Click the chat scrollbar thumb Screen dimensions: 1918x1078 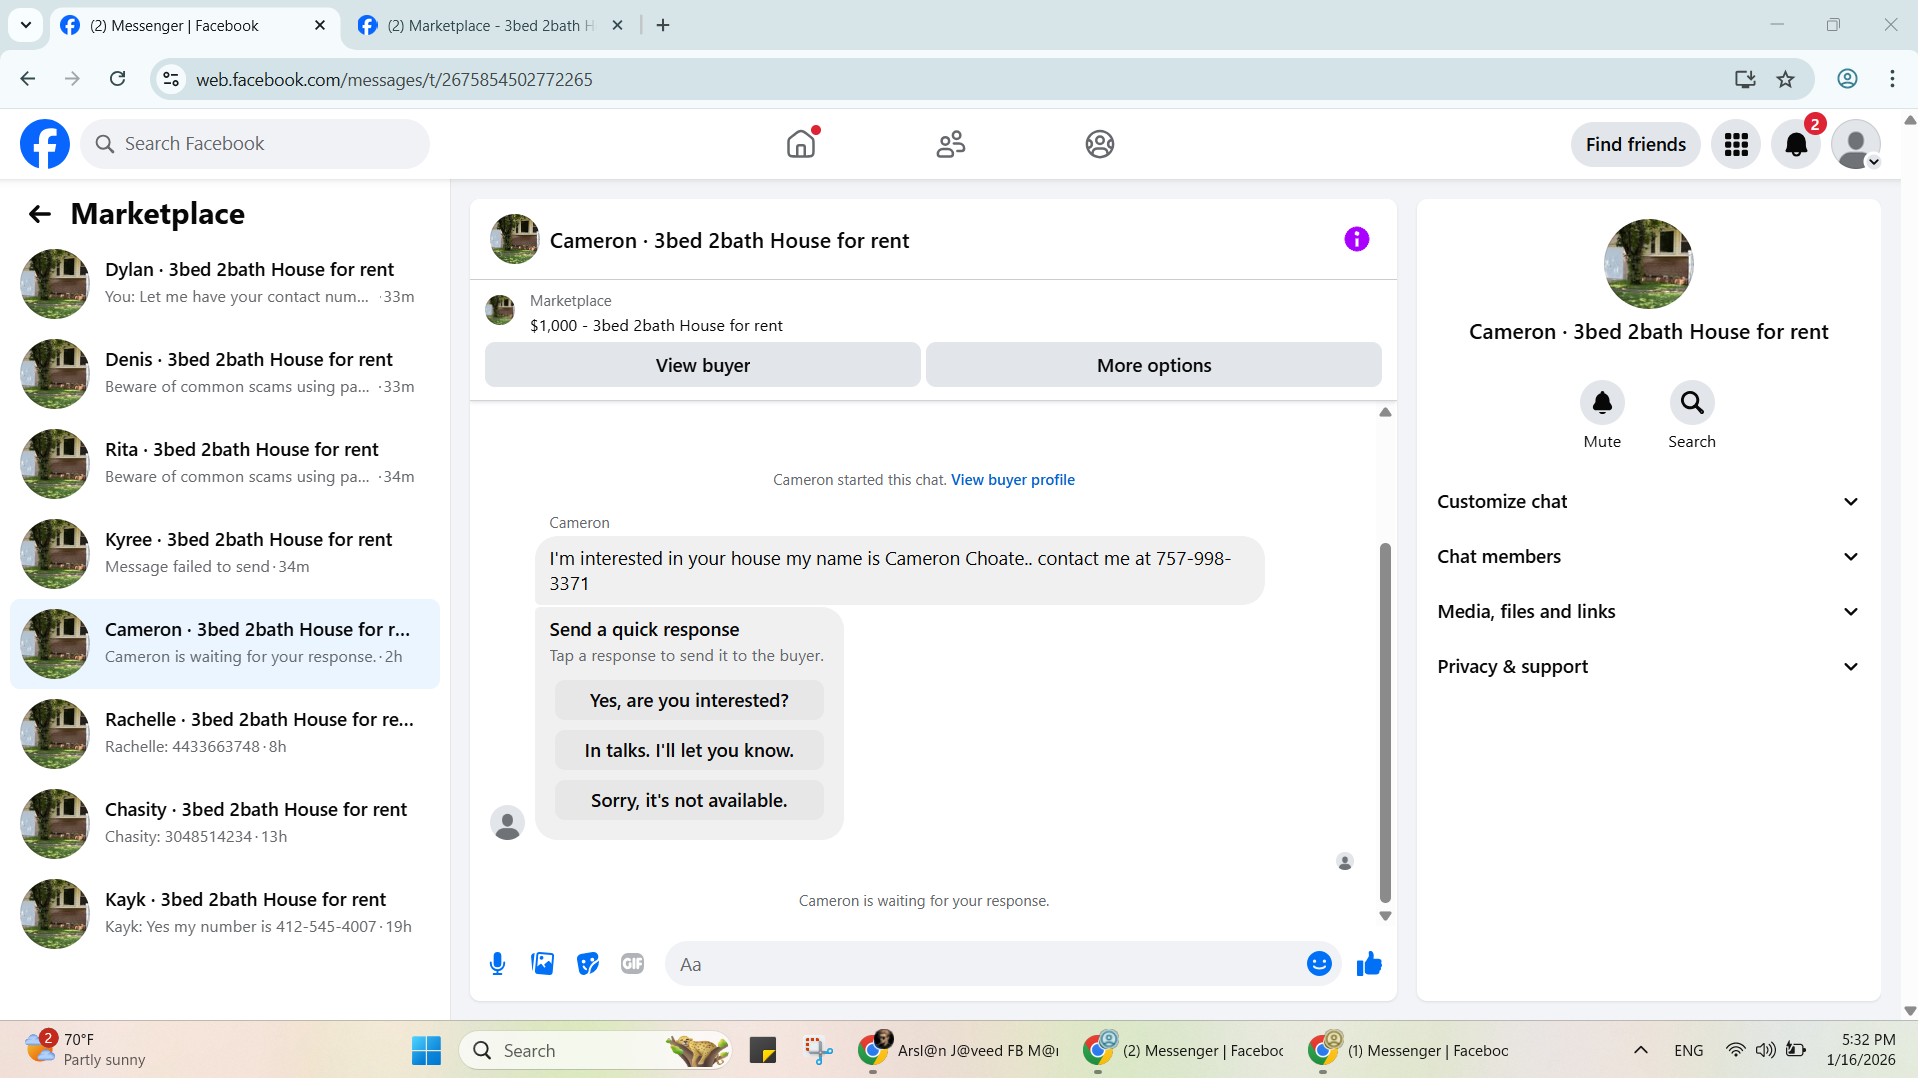[x=1385, y=722]
